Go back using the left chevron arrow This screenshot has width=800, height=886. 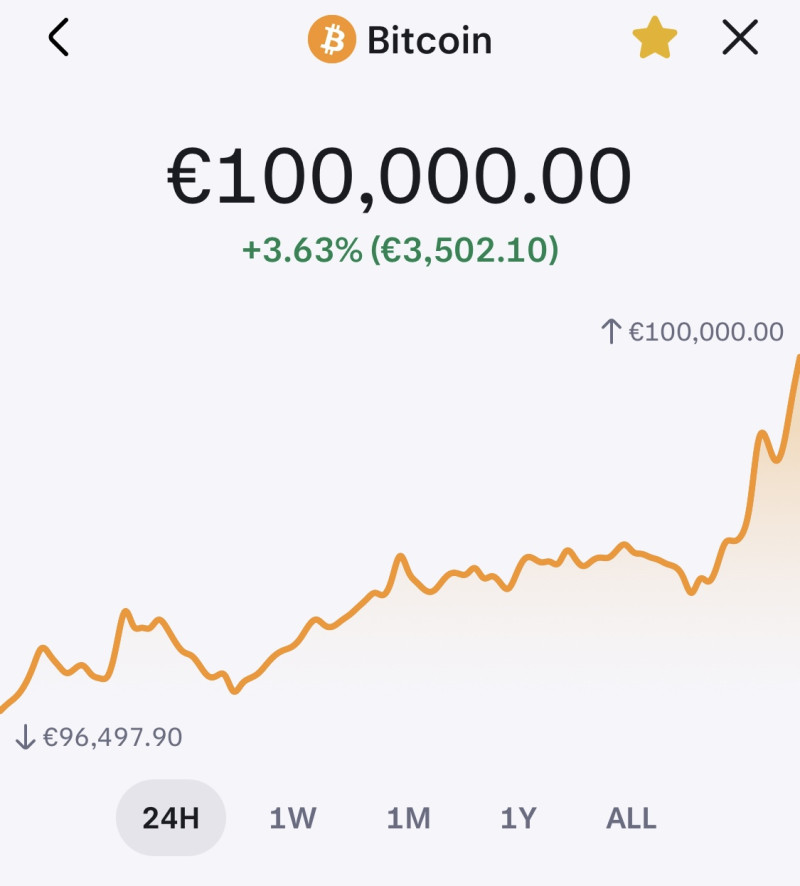(x=59, y=37)
